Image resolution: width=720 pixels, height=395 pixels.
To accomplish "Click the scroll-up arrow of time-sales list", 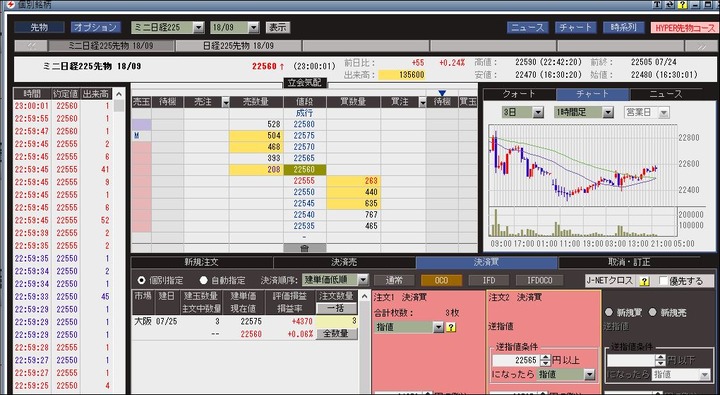I will (x=119, y=94).
